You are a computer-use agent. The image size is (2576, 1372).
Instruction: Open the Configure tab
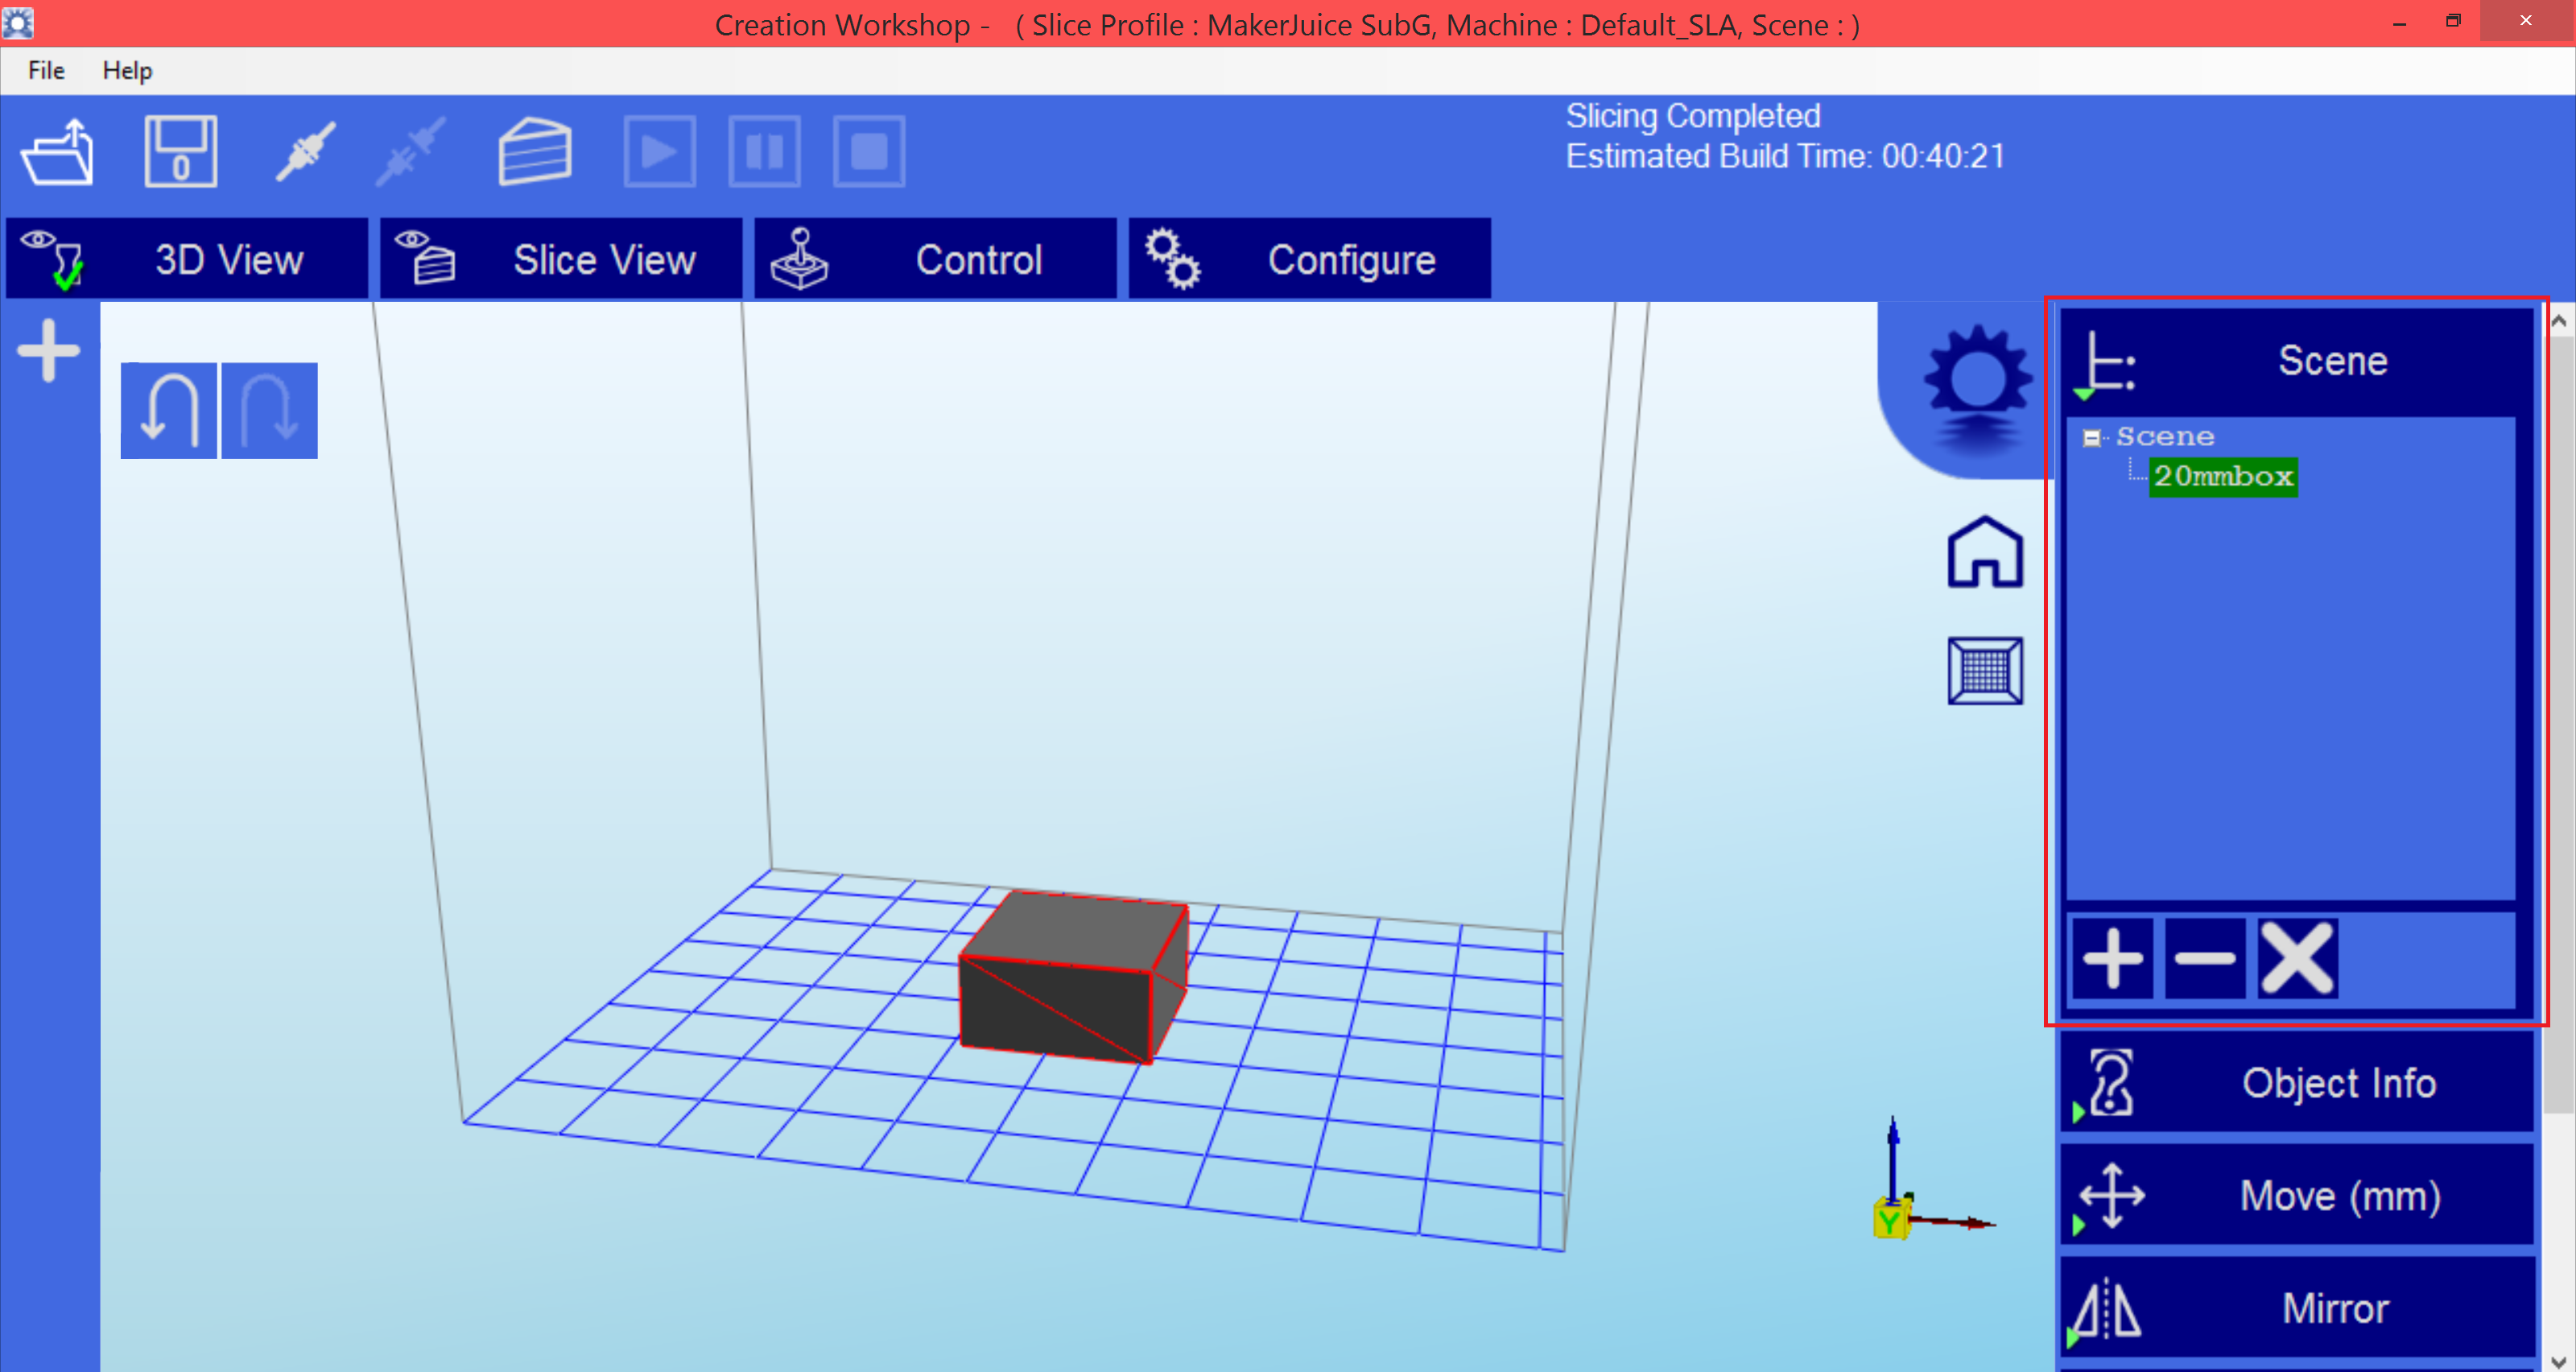coord(1309,259)
